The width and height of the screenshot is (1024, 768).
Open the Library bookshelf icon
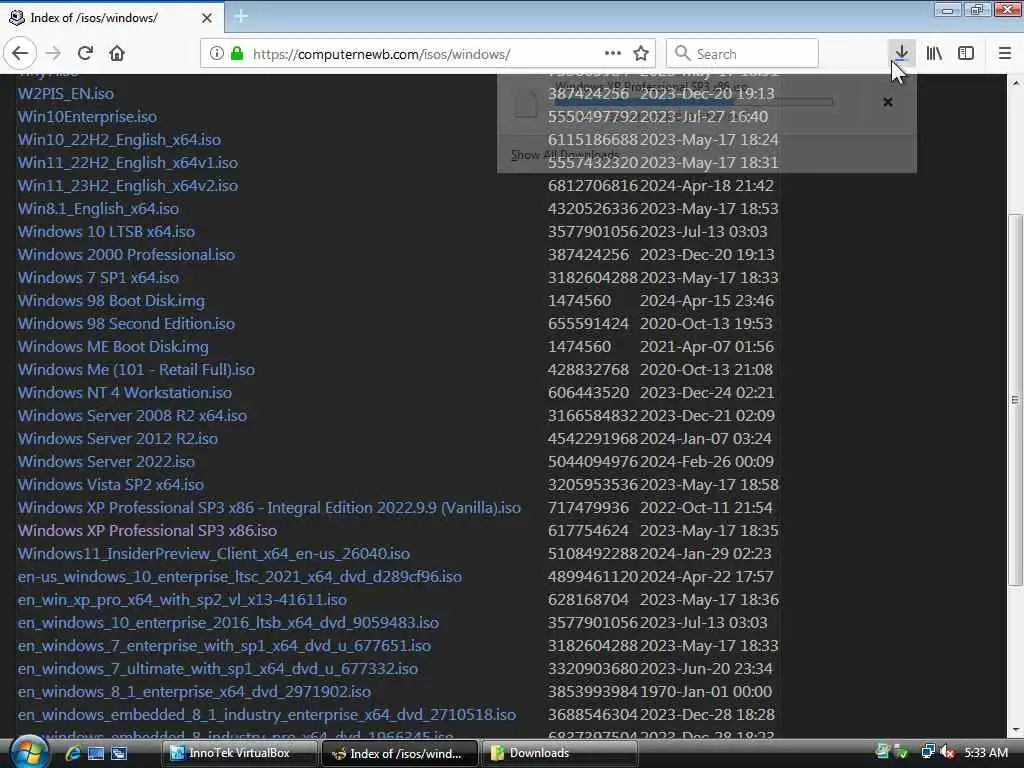point(934,53)
